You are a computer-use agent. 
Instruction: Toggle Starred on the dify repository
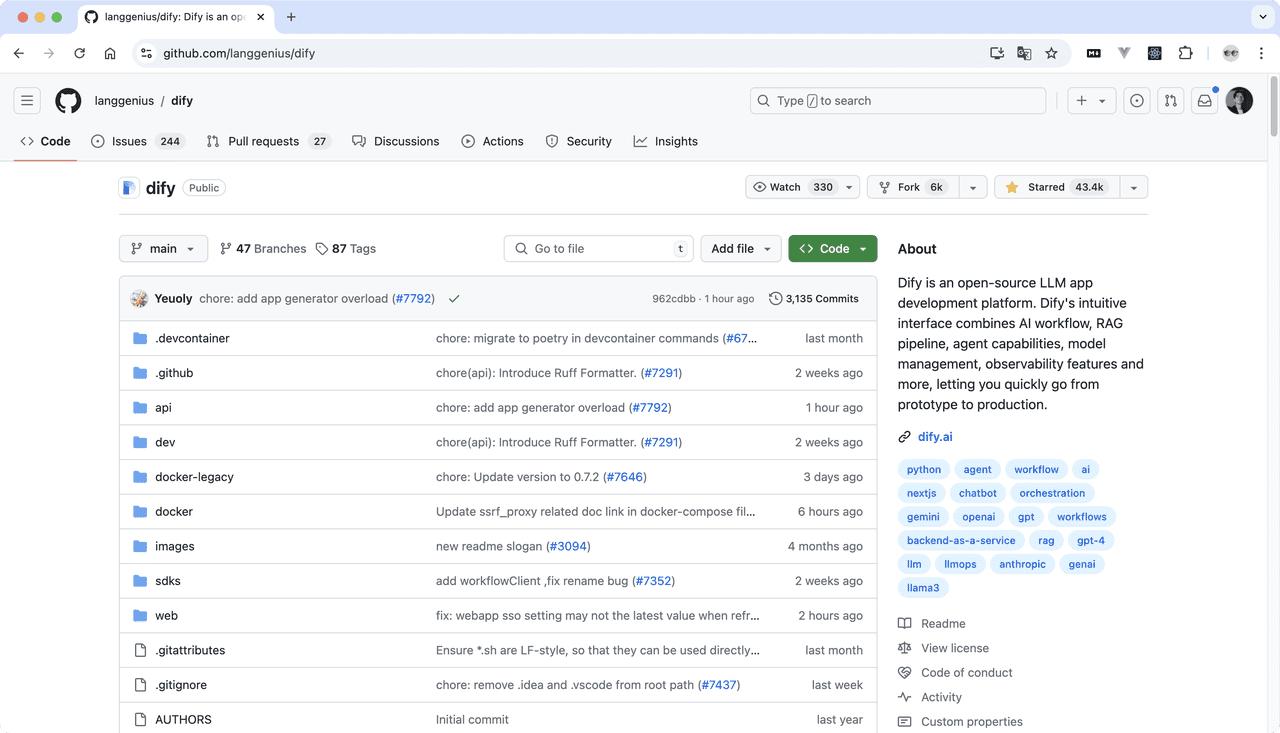1056,187
